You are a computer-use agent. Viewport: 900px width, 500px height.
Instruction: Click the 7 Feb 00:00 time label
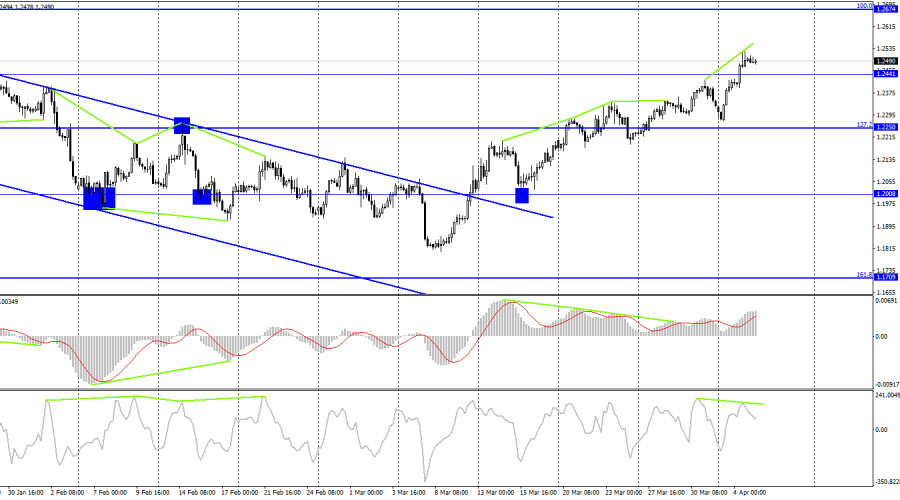(x=110, y=493)
